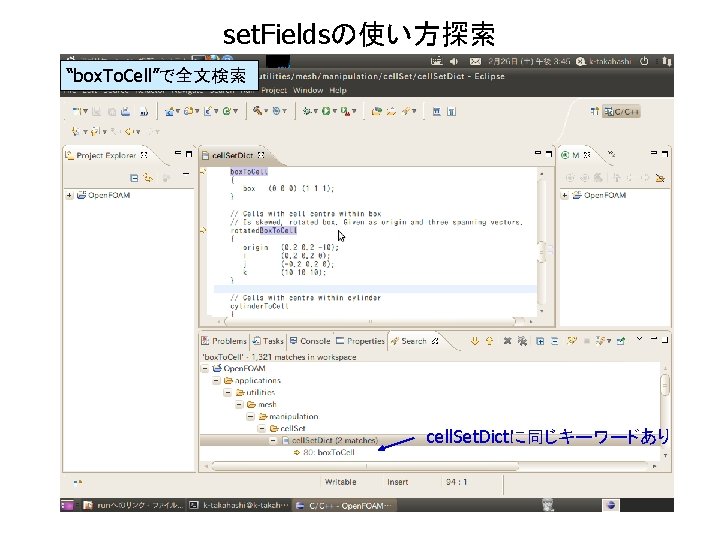Click the build hammer icon
This screenshot has height=540, width=720.
pos(257,111)
